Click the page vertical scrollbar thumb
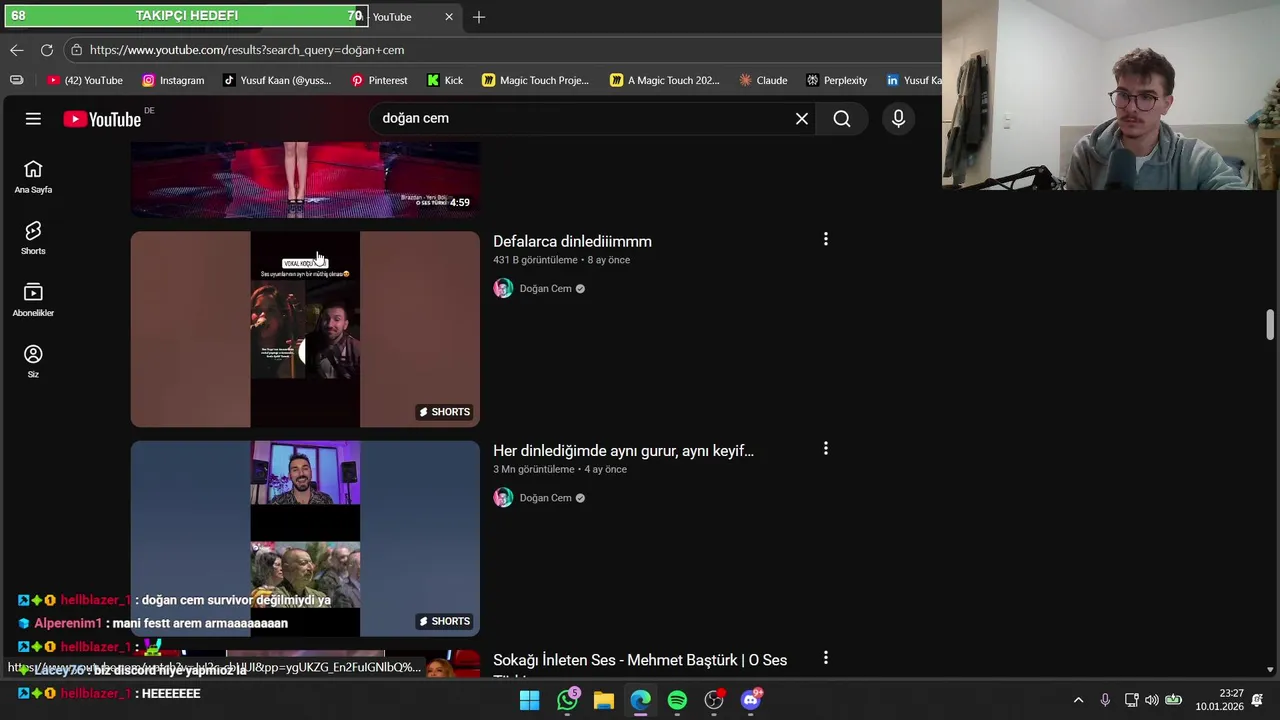 click(1270, 325)
